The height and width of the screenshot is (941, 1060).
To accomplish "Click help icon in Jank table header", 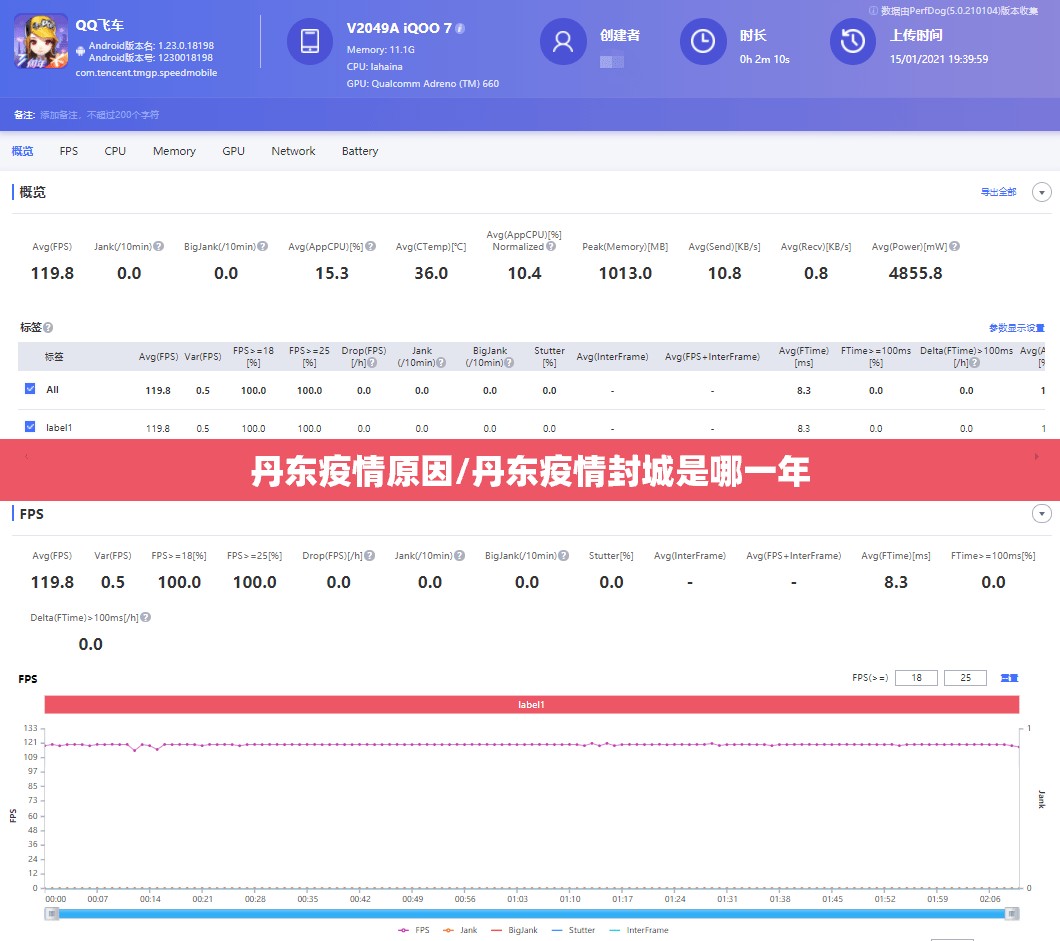I will tap(441, 362).
